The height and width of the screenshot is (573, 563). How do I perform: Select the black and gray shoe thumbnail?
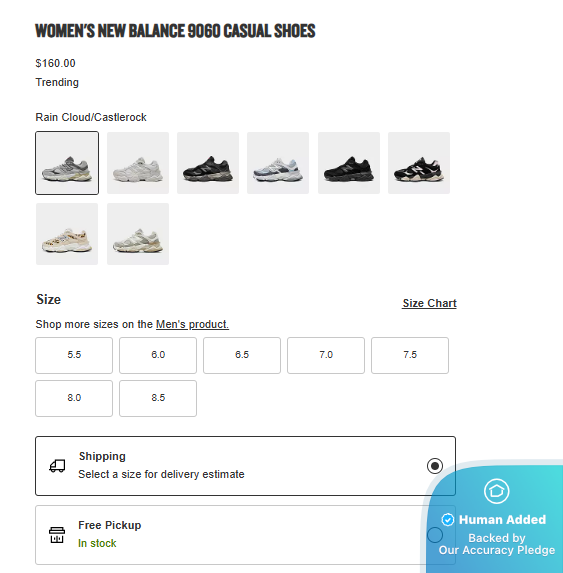tap(208, 163)
